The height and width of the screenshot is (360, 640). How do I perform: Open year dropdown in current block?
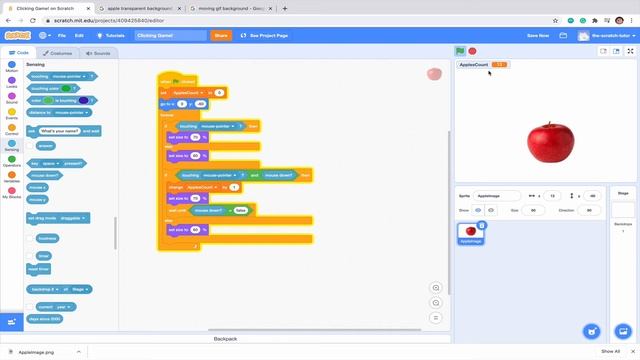[x=63, y=307]
